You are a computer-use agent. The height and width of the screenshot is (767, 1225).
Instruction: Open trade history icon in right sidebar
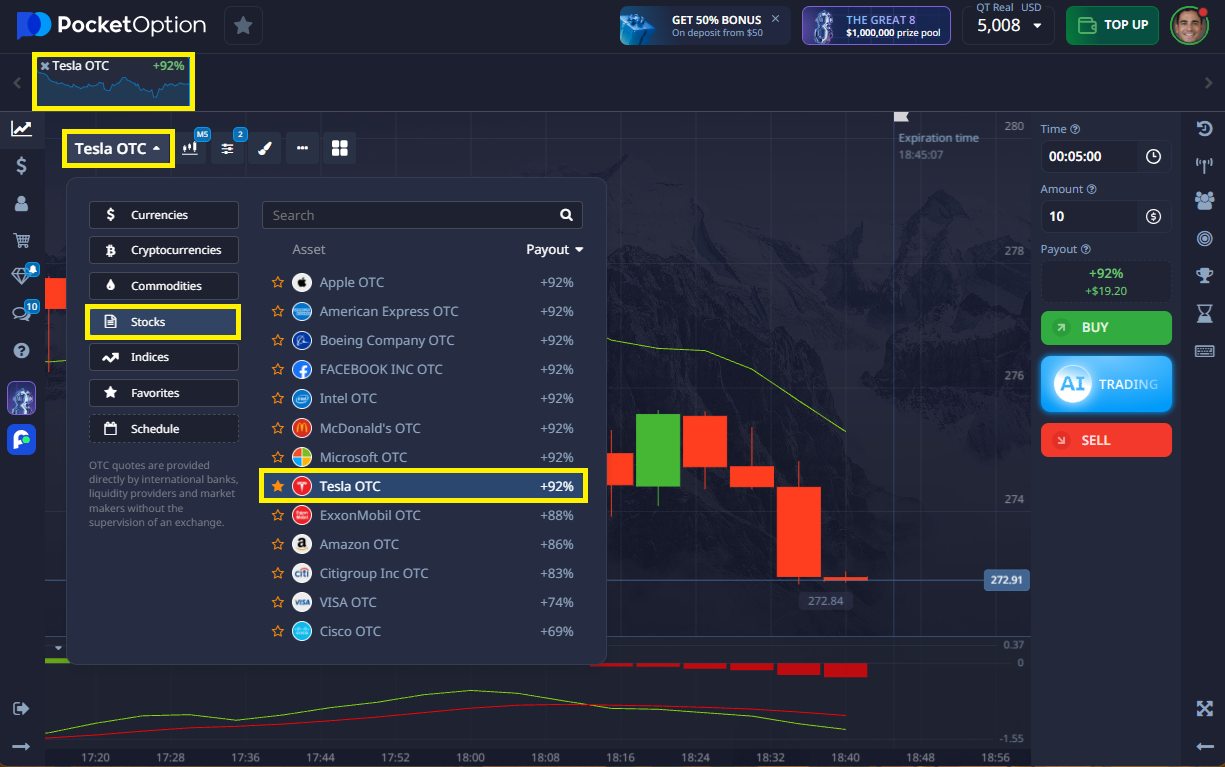coord(1204,128)
